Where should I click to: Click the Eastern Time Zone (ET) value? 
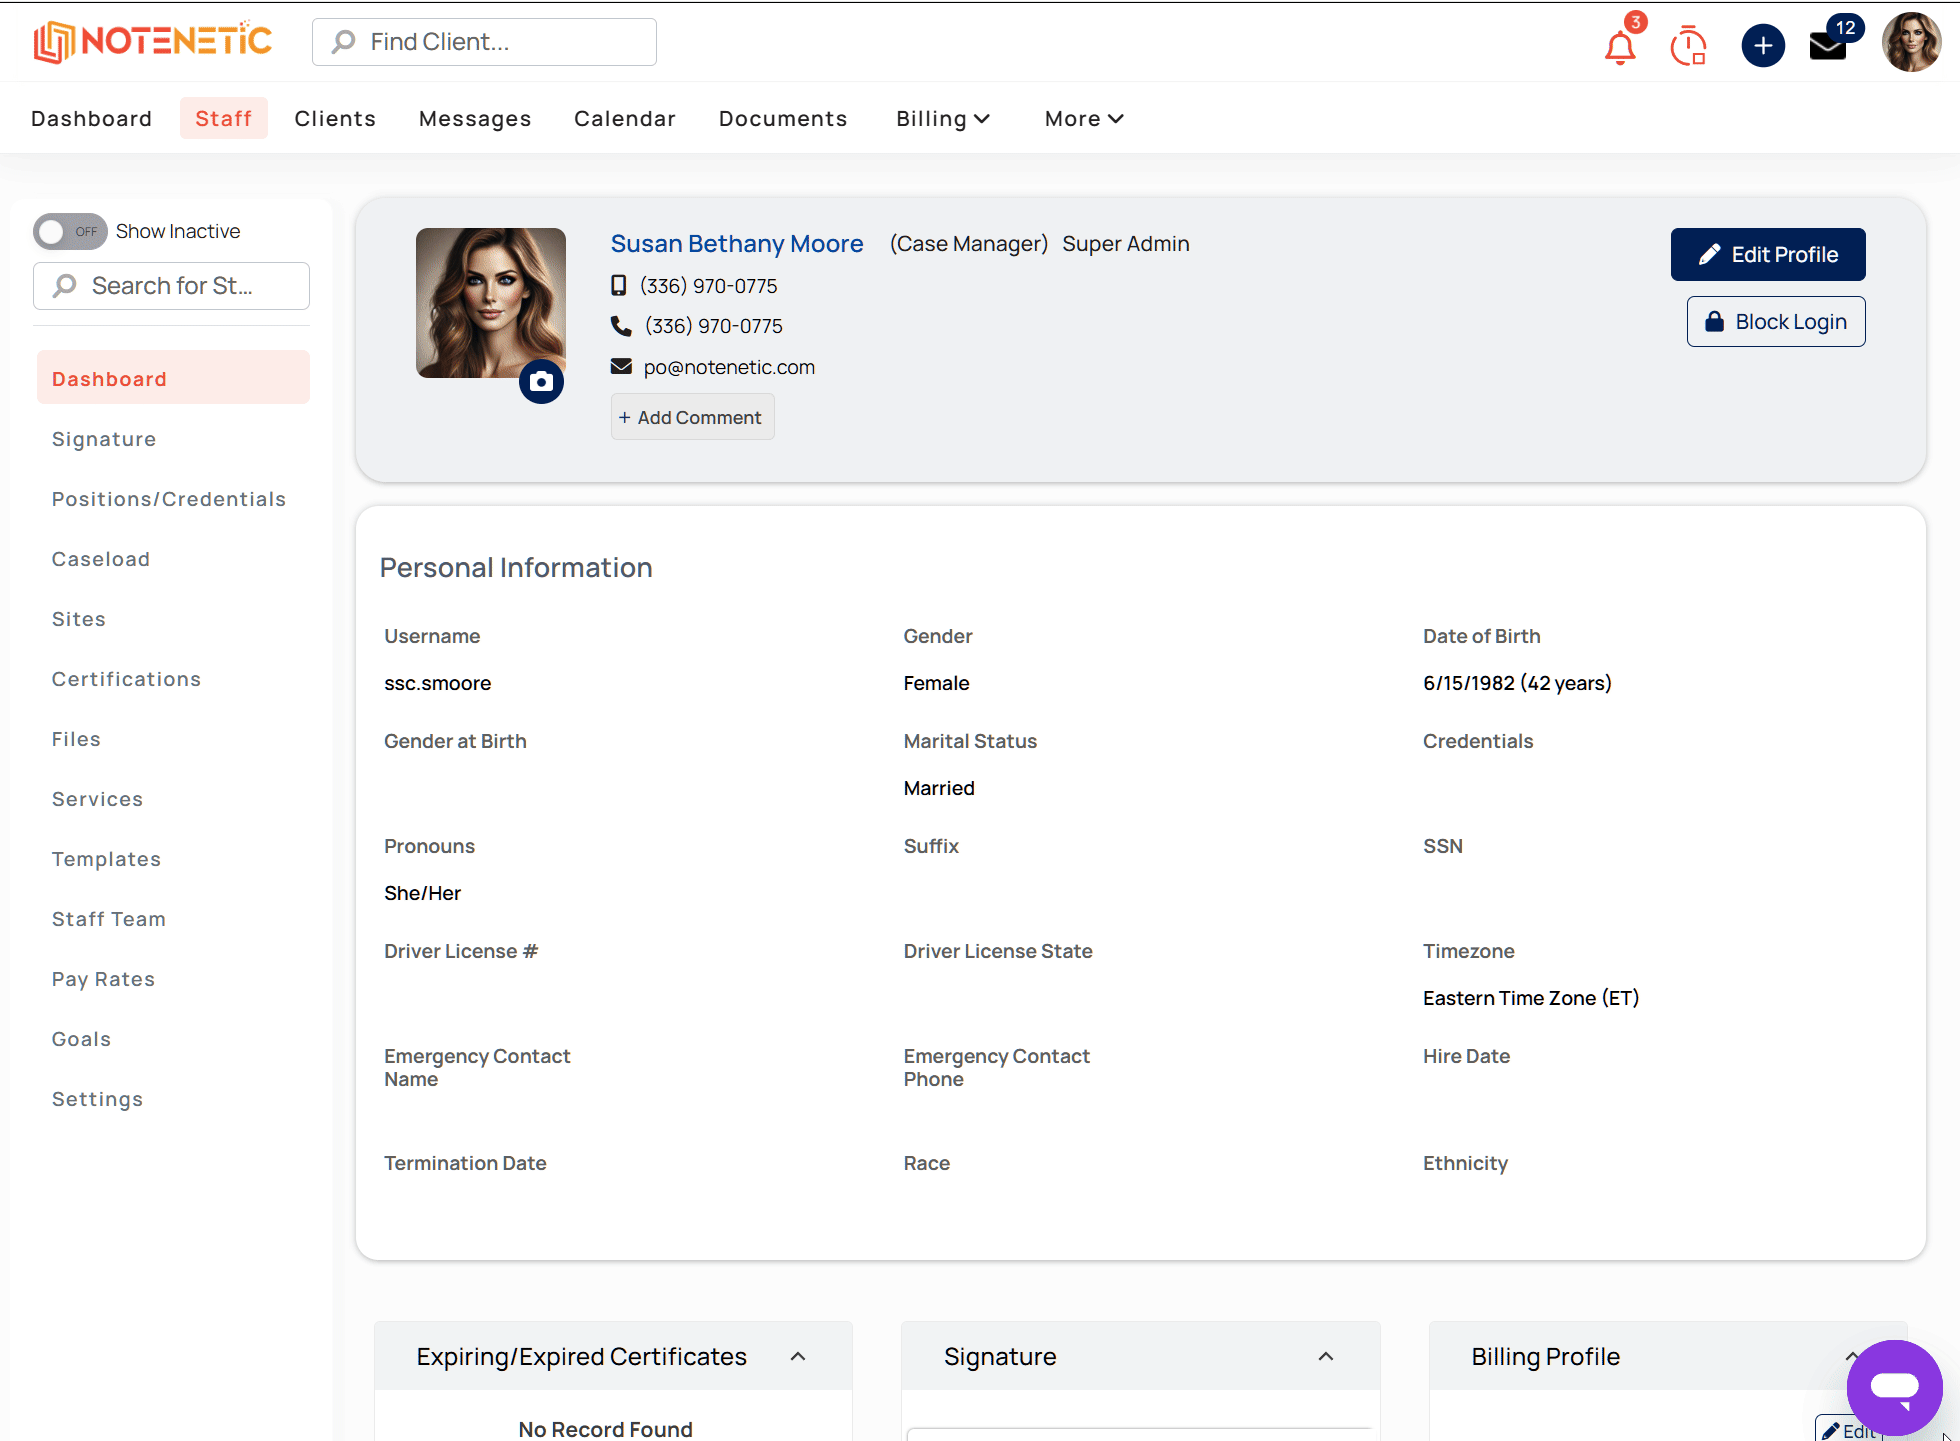tap(1531, 998)
